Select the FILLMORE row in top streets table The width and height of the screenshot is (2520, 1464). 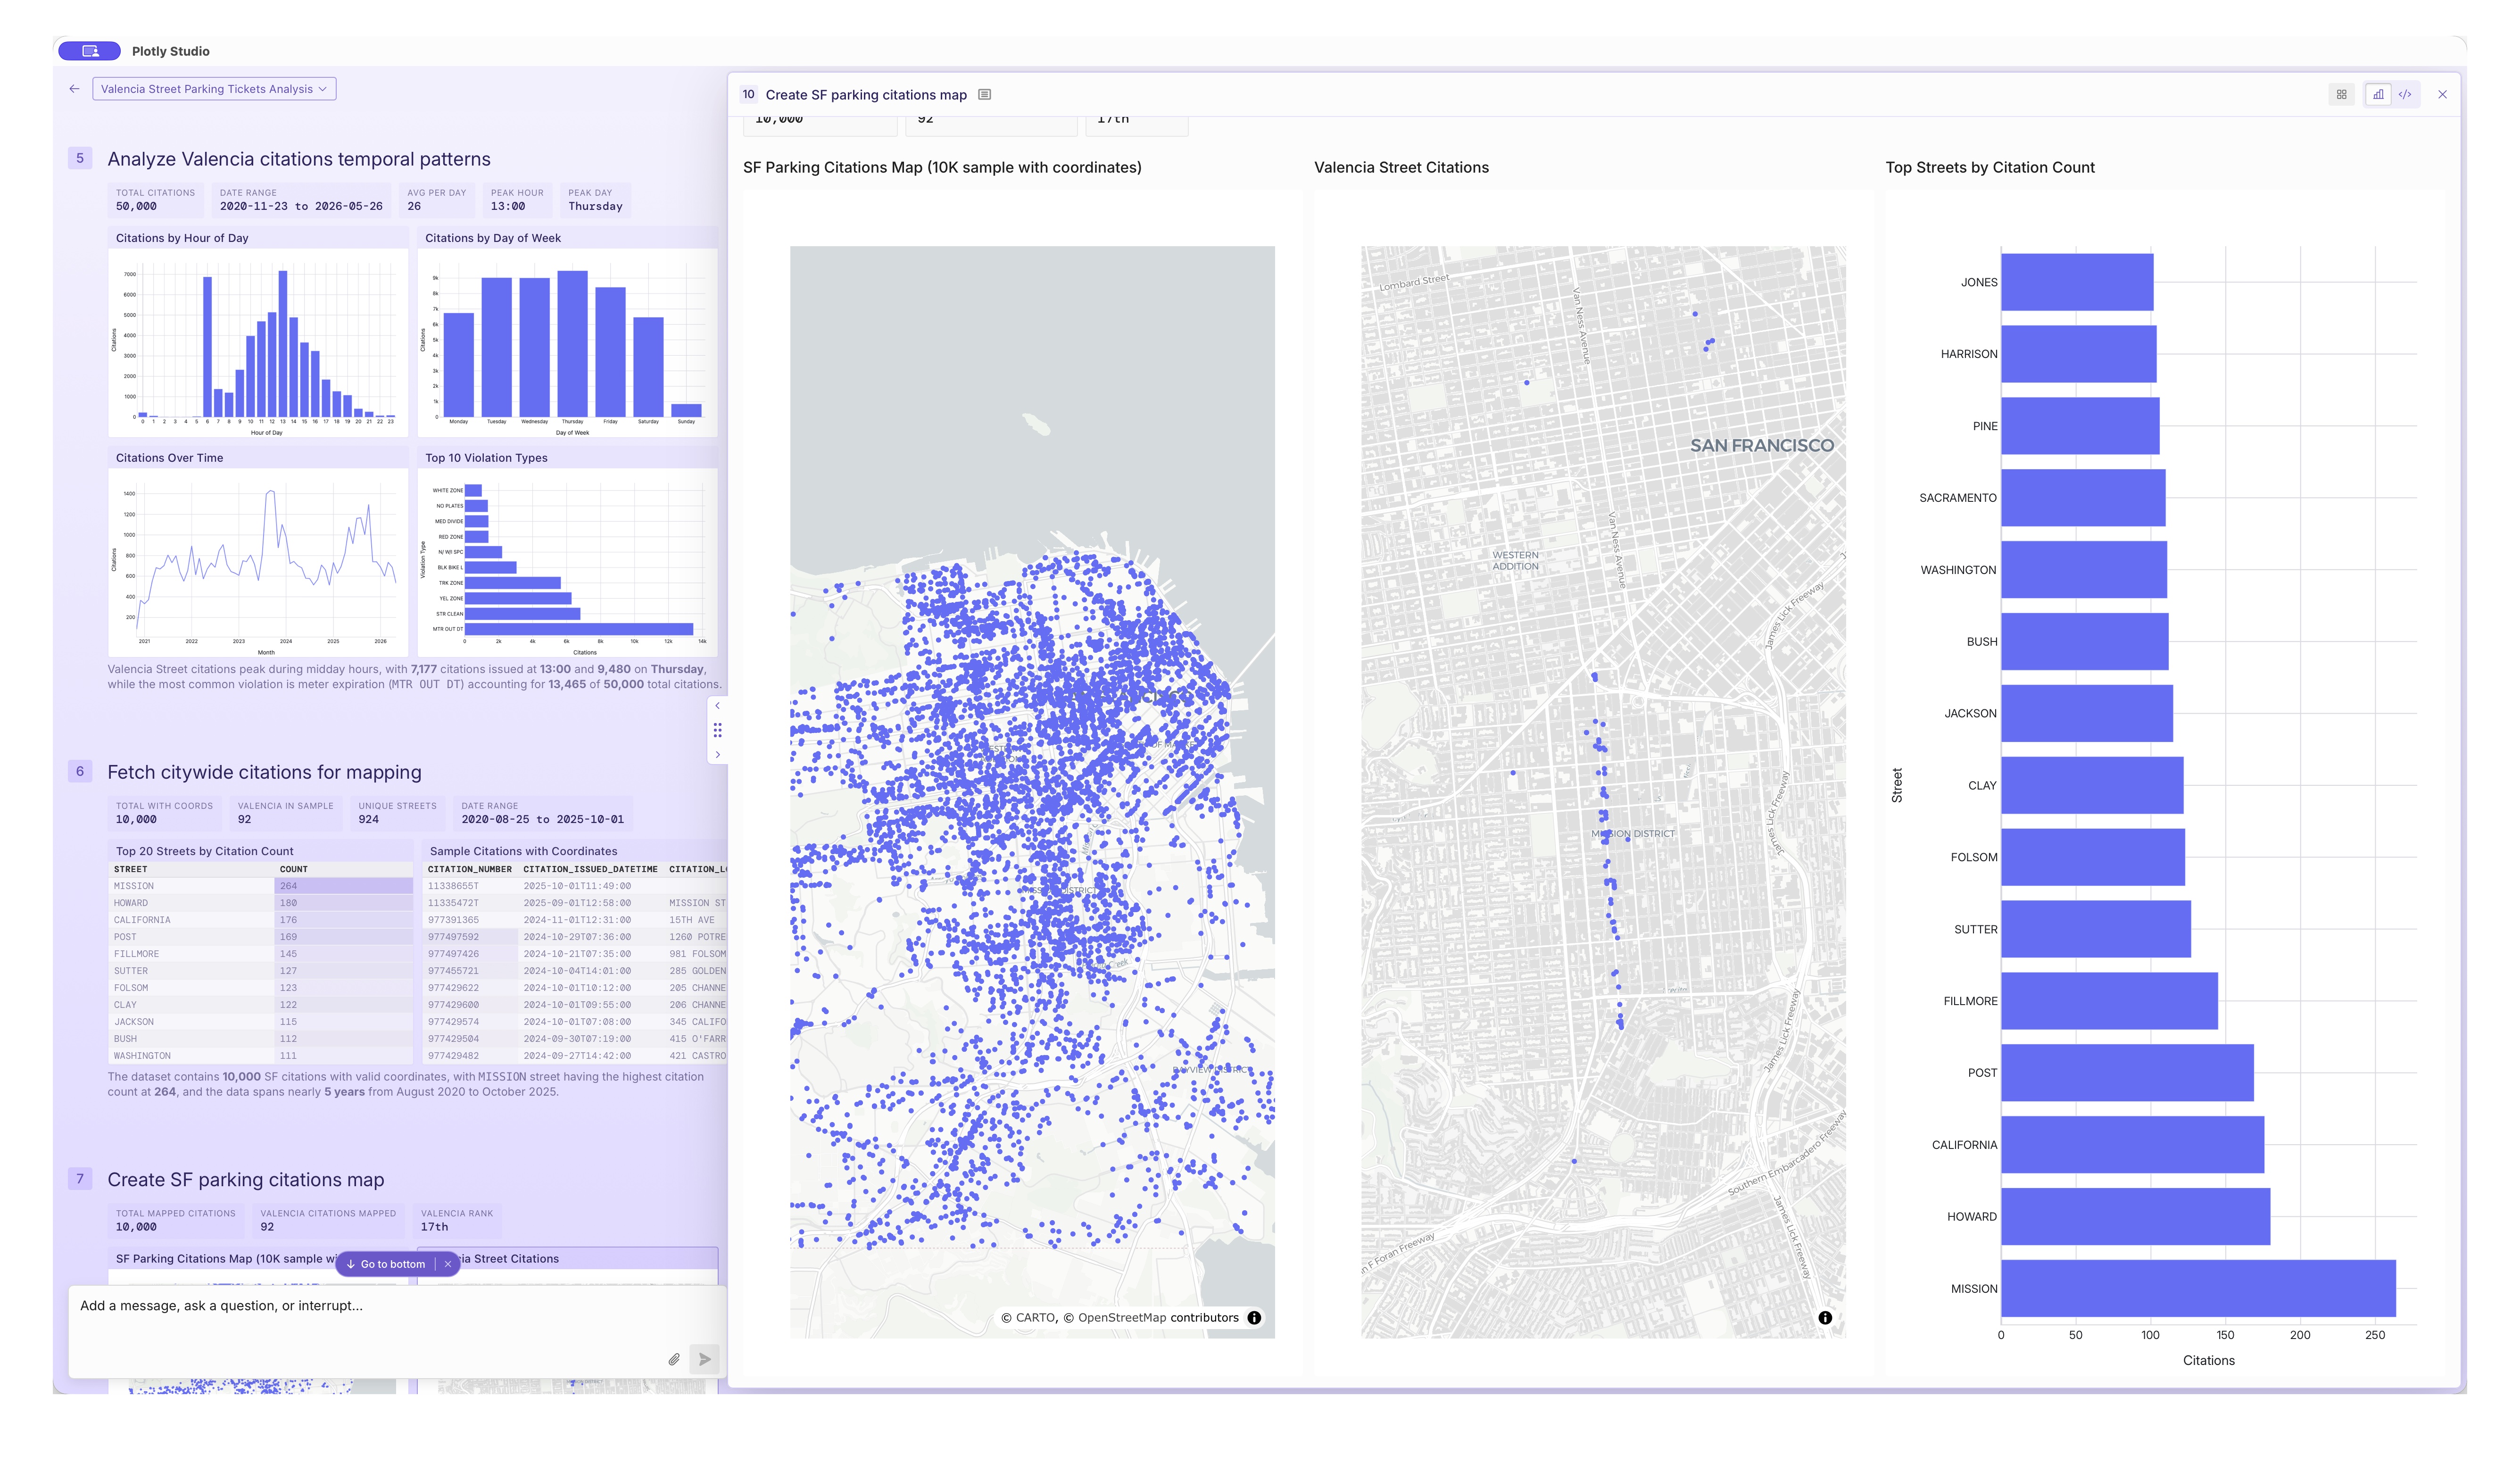pos(260,955)
